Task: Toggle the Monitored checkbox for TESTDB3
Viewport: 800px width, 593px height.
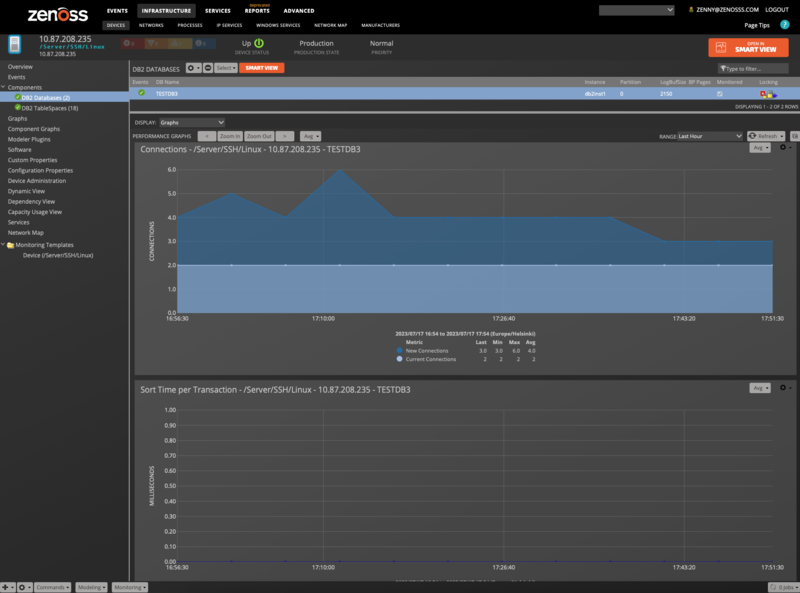Action: (x=719, y=94)
